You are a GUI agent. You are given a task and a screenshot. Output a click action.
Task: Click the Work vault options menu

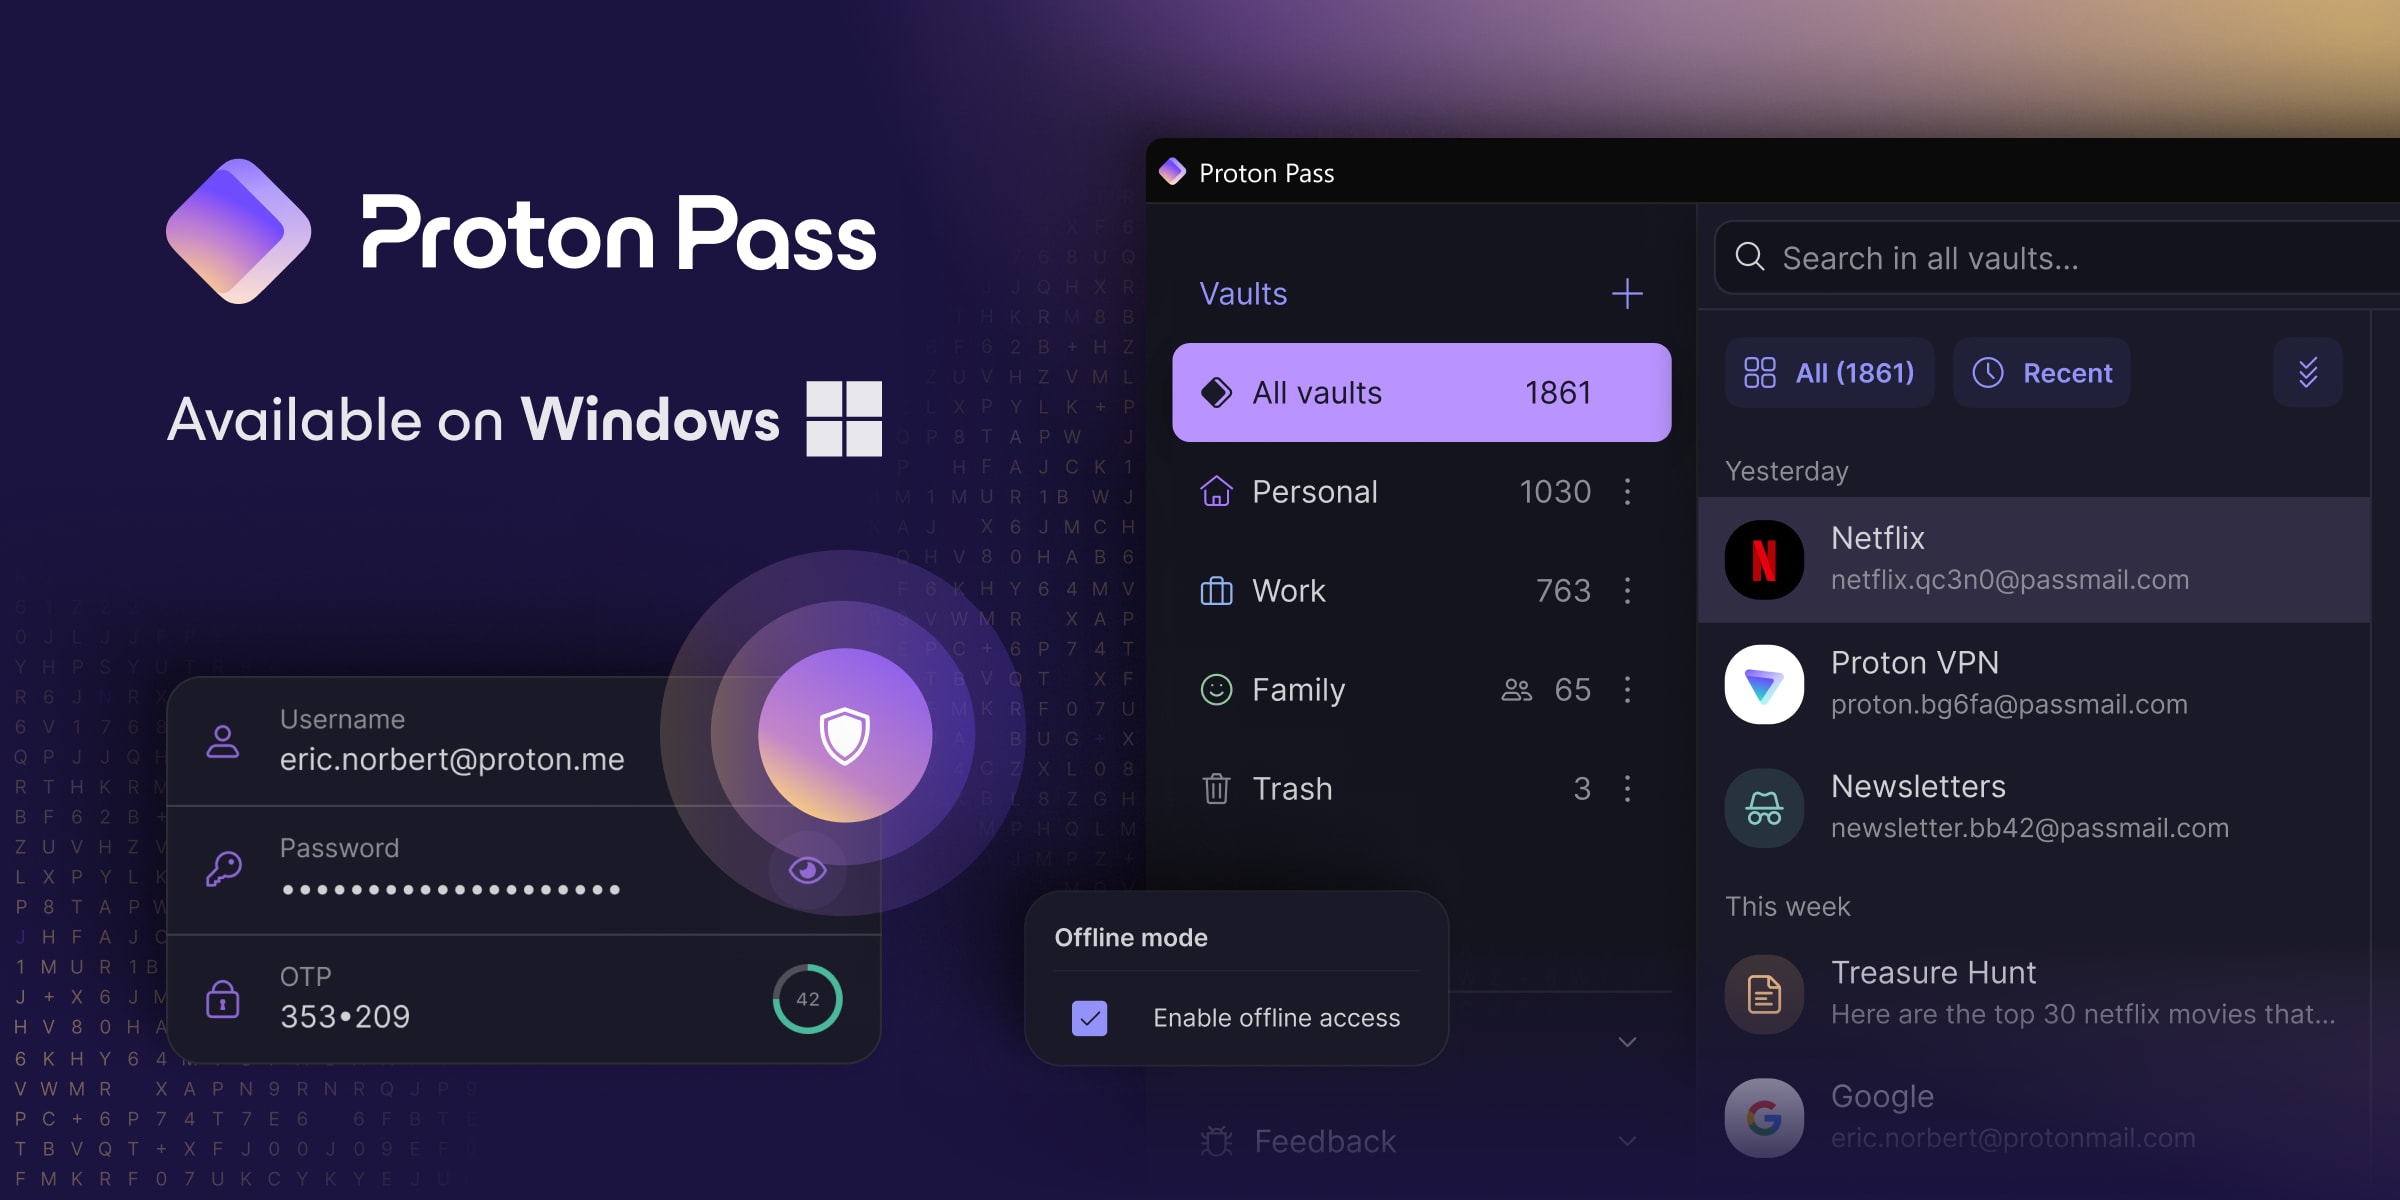point(1629,589)
